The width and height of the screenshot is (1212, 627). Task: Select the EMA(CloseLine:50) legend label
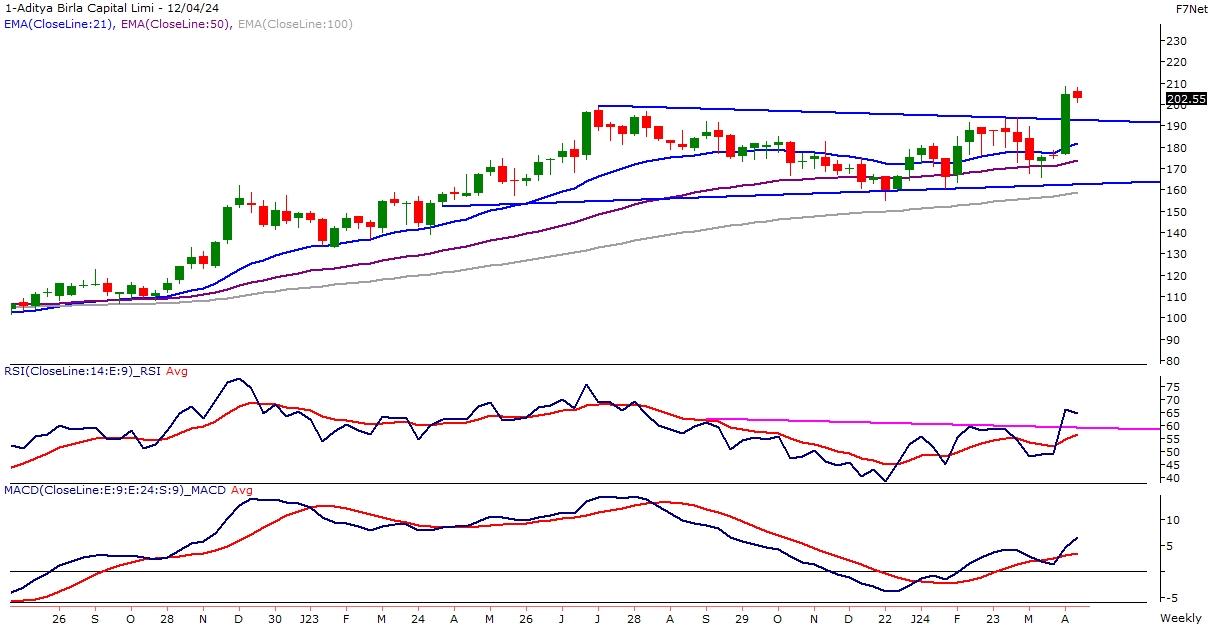(x=176, y=23)
